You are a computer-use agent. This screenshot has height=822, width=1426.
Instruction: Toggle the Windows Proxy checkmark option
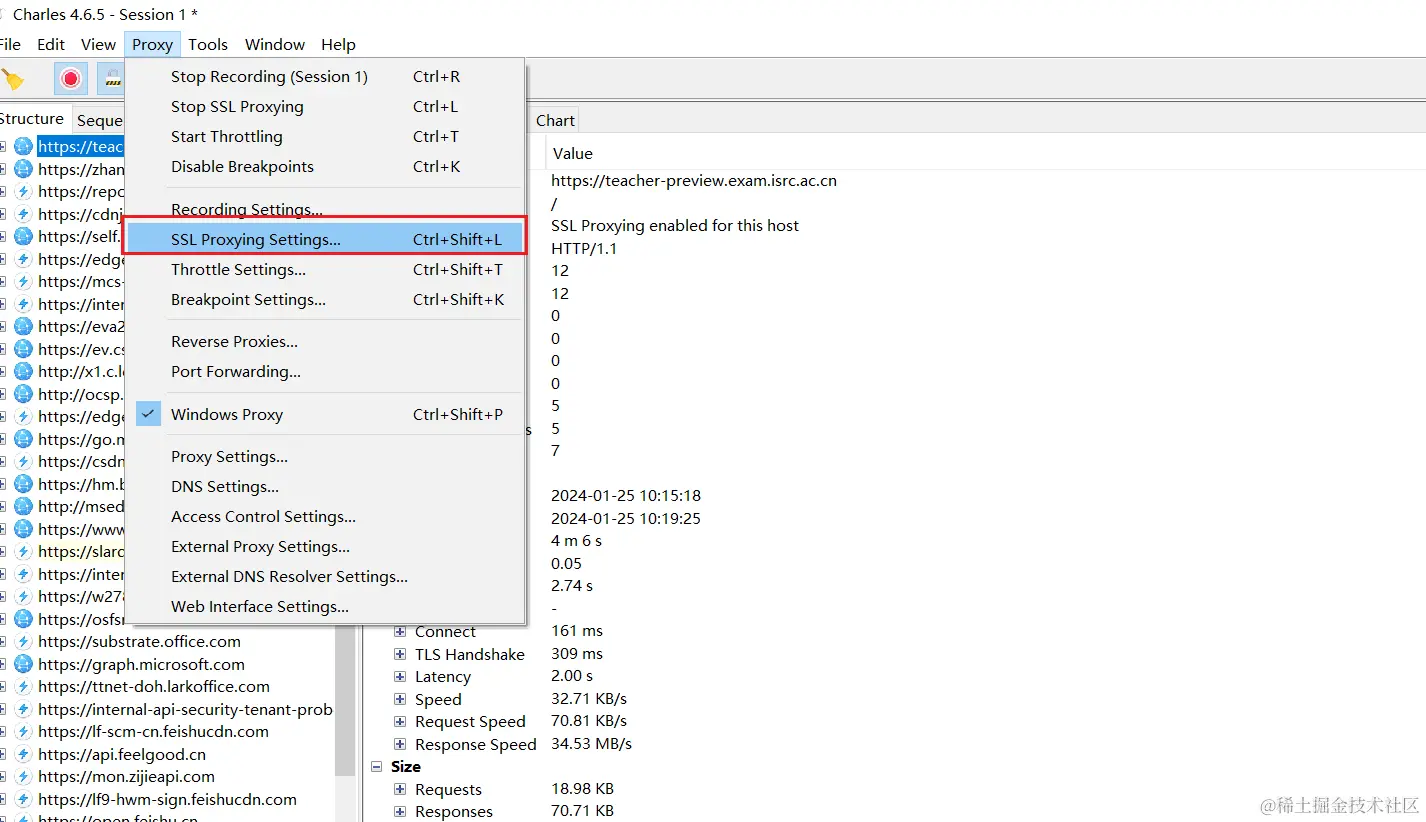[x=226, y=414]
